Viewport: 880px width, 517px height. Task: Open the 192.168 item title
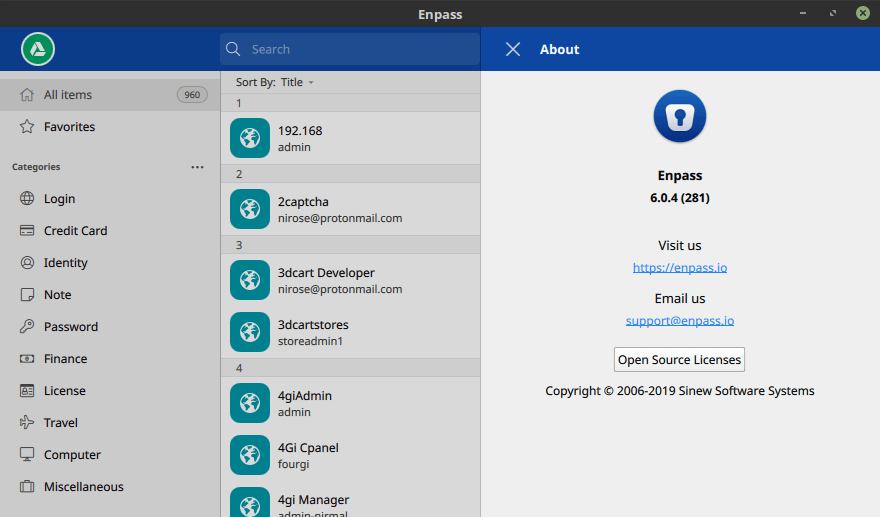300,130
